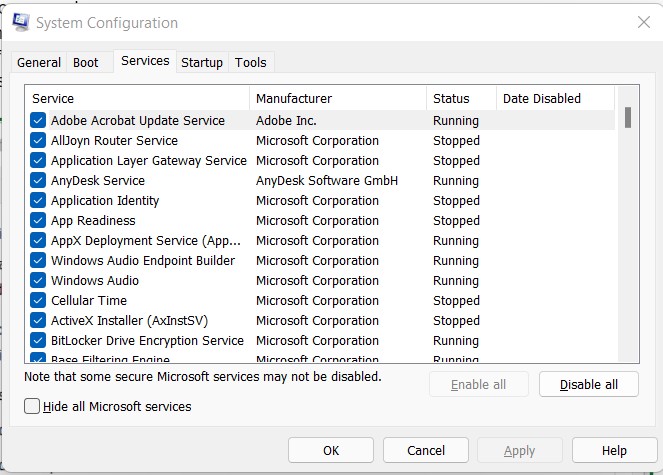
Task: Sort by Manufacturer column header
Action: coord(338,98)
